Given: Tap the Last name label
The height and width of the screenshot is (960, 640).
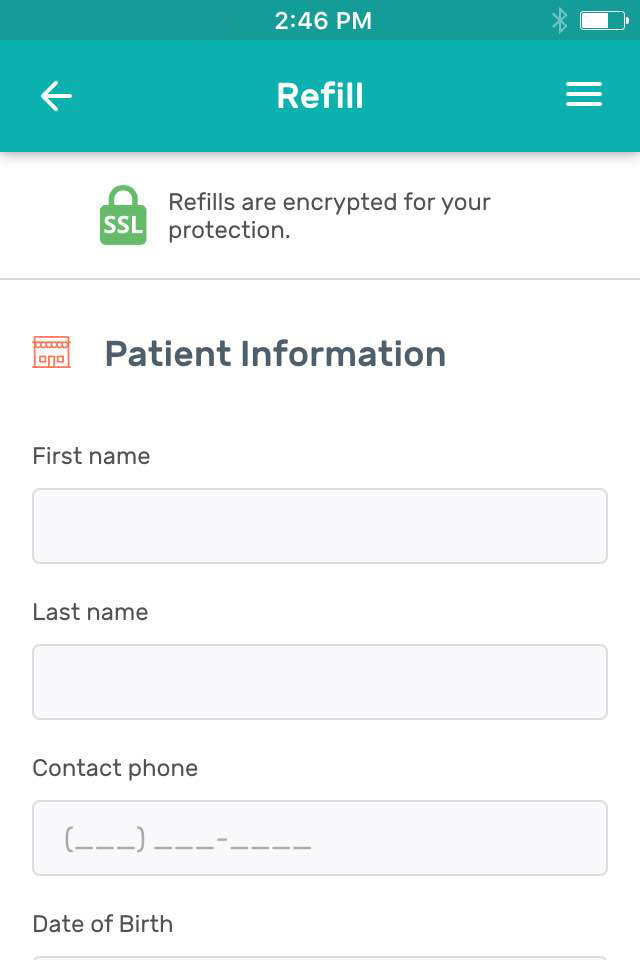Looking at the screenshot, I should pos(90,612).
